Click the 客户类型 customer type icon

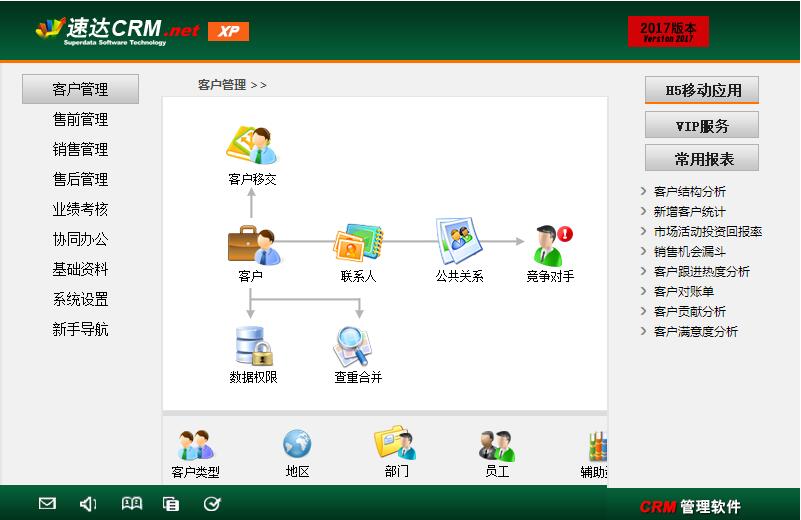click(196, 445)
